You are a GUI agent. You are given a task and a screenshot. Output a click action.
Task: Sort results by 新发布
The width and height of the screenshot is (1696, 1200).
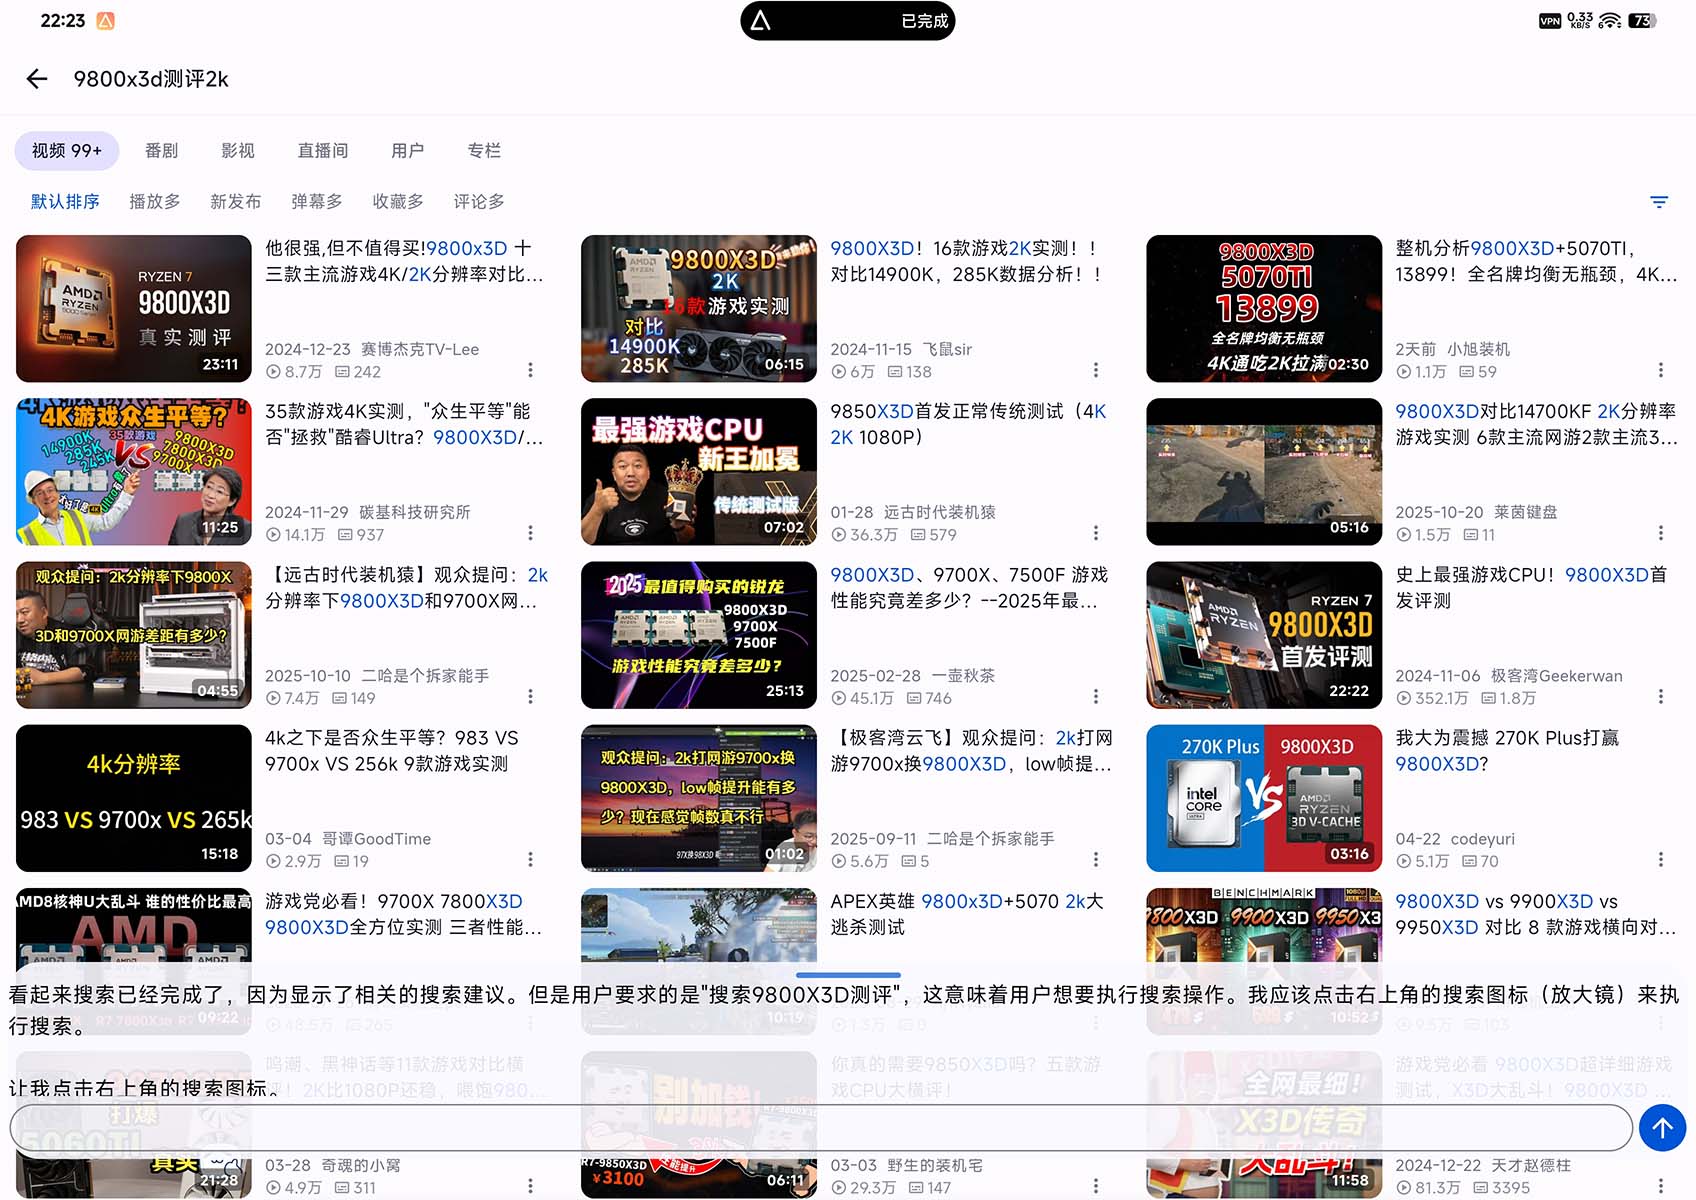coord(236,202)
